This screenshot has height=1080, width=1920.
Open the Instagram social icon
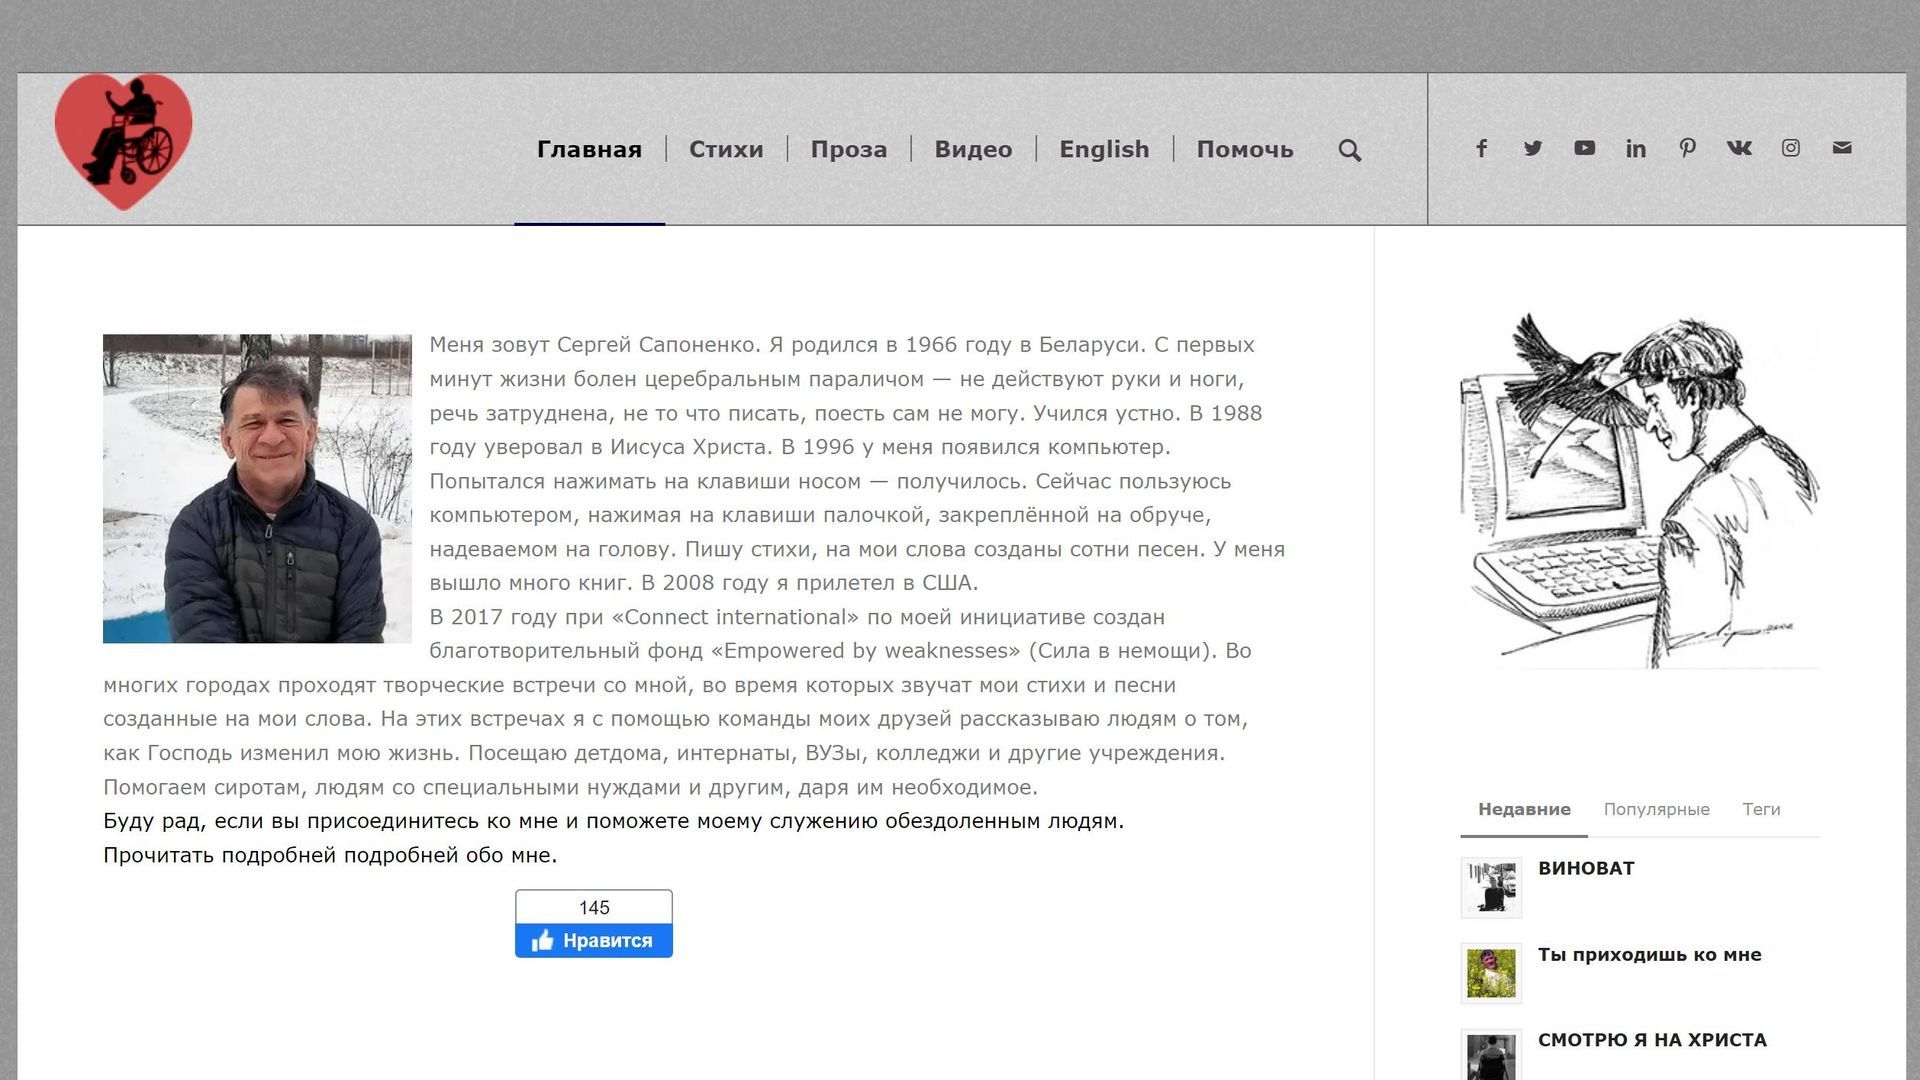1791,148
